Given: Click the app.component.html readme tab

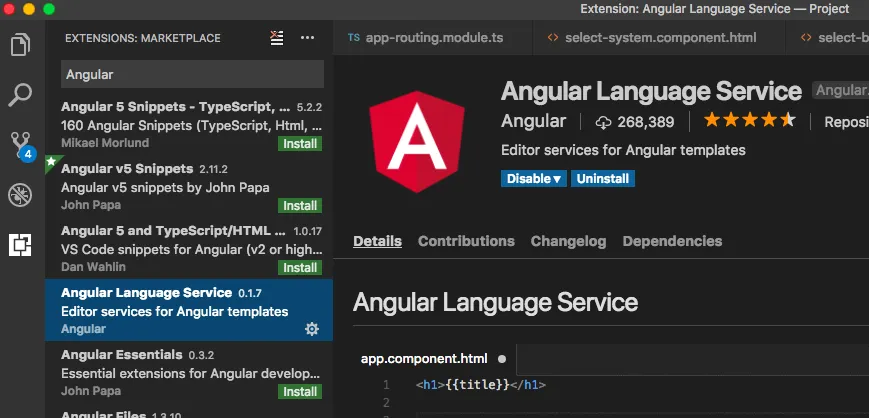Looking at the screenshot, I should [x=434, y=359].
